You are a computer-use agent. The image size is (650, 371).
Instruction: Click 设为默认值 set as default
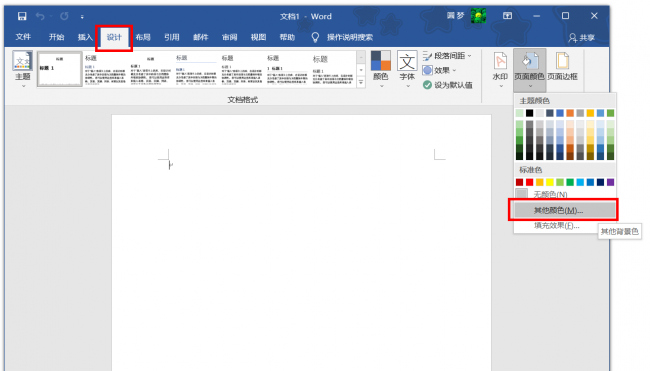447,85
